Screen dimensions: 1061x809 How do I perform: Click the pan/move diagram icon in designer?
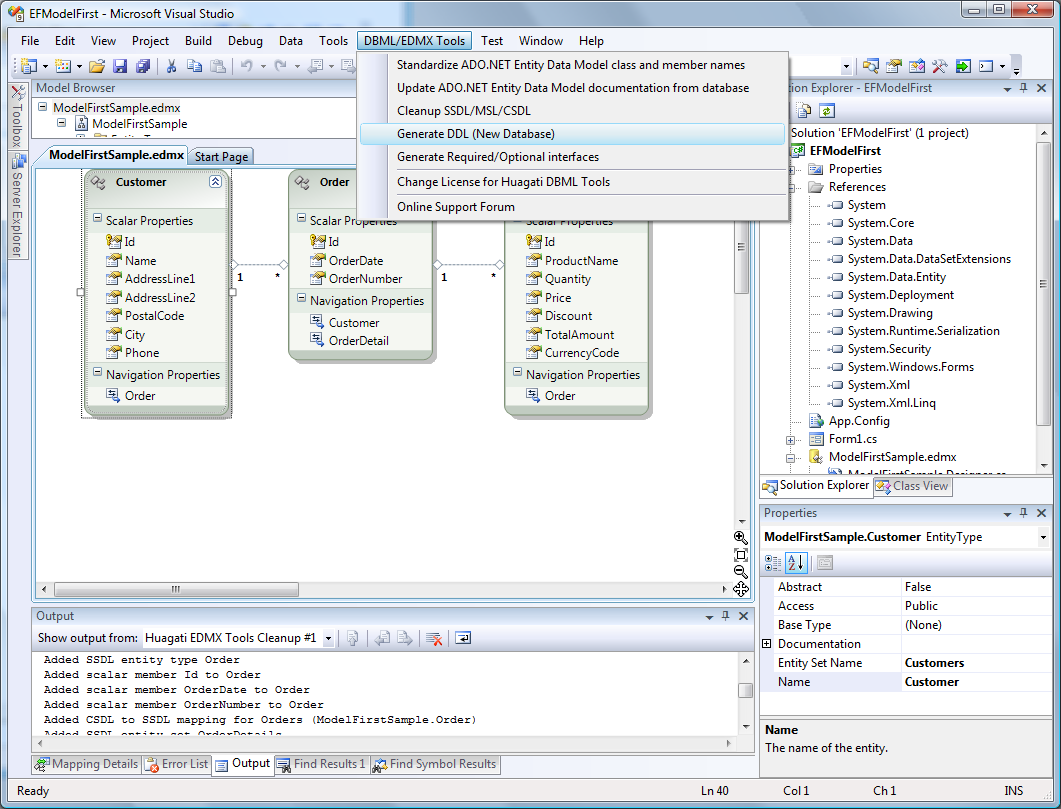[741, 589]
